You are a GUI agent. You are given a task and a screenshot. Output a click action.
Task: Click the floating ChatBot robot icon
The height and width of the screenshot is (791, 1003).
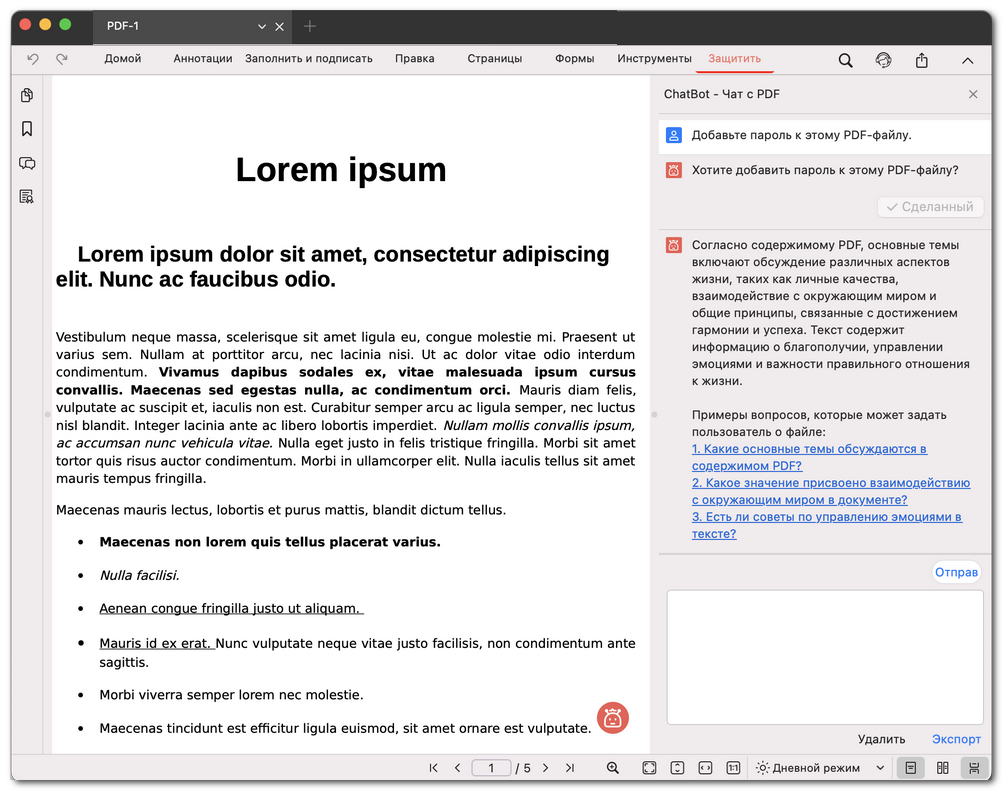(612, 718)
